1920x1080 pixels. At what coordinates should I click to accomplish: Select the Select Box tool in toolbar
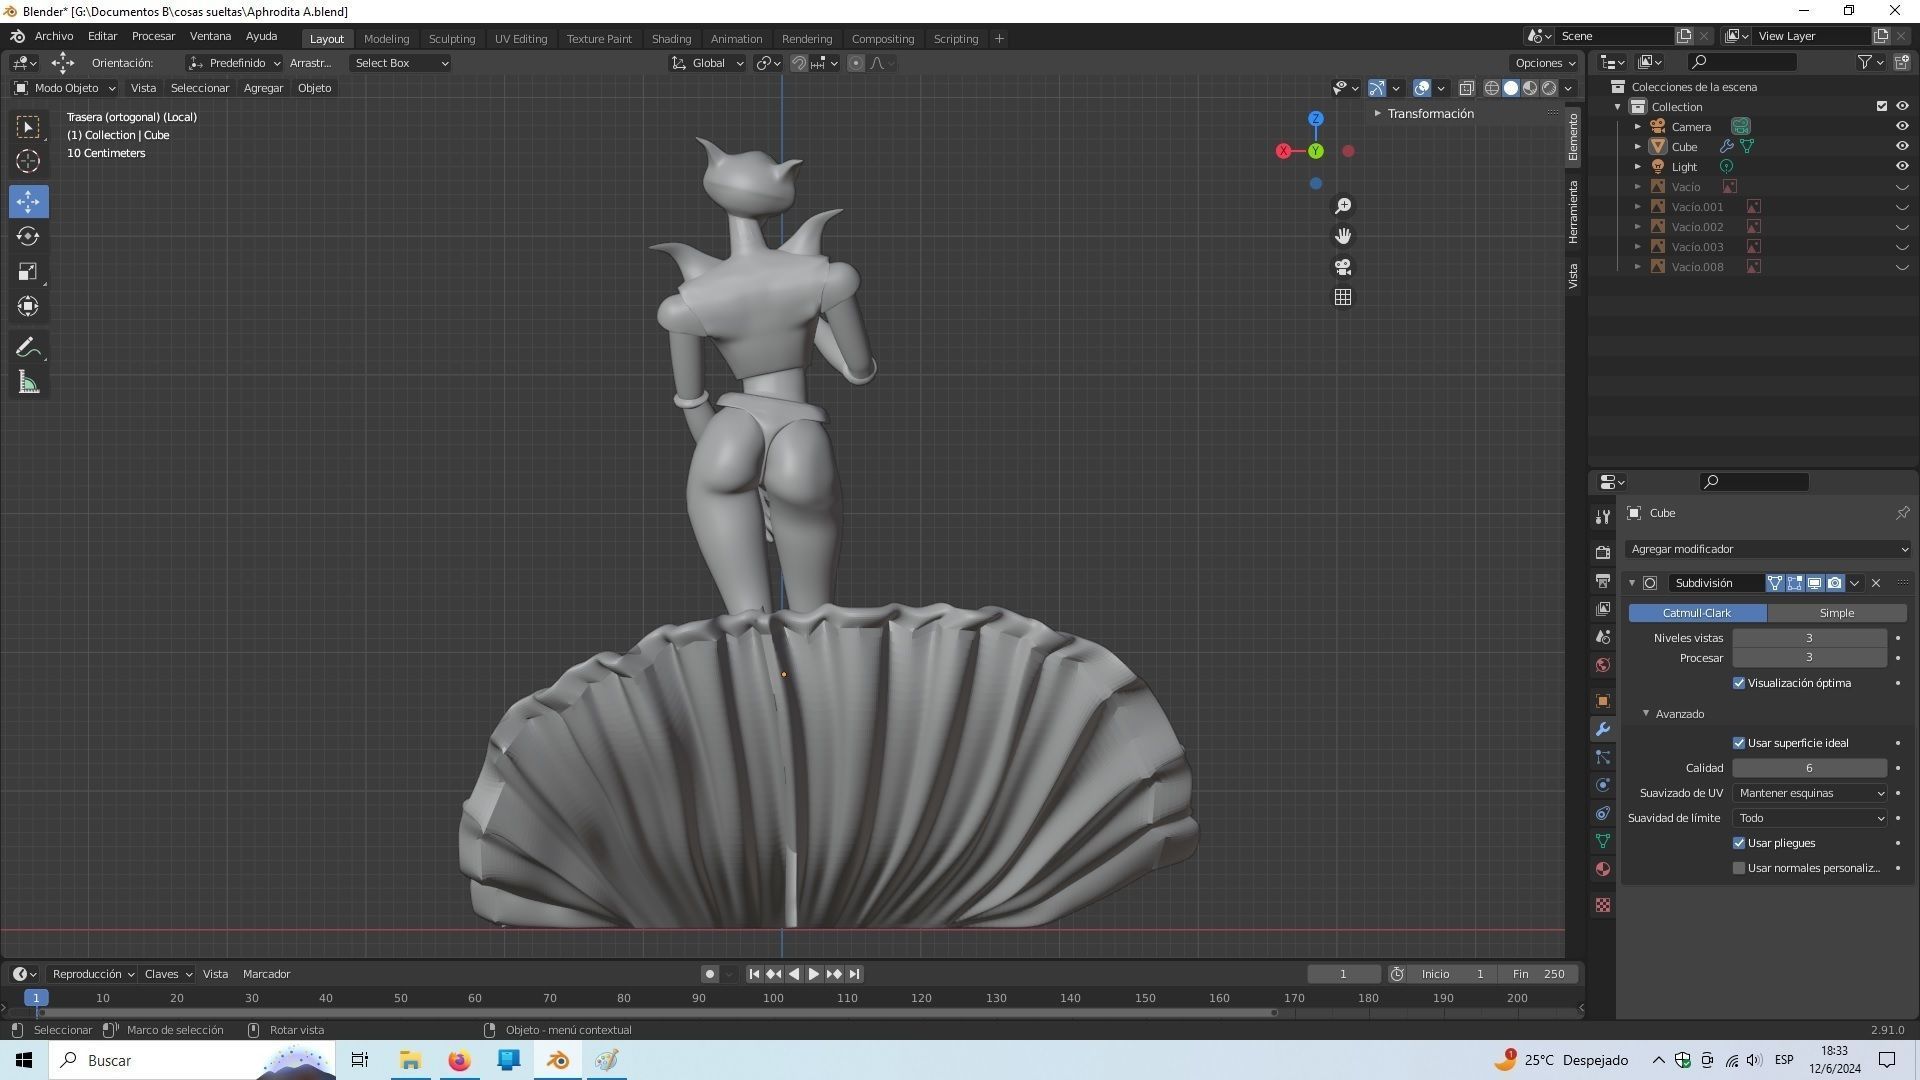coord(28,127)
